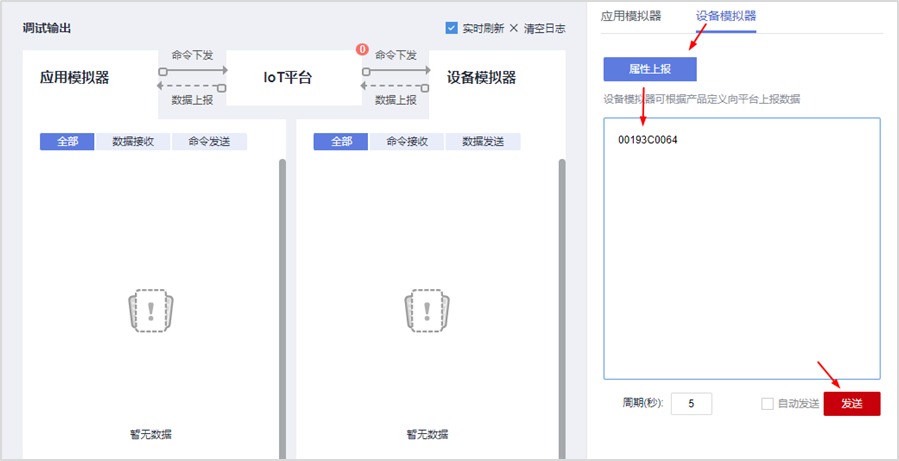This screenshot has height=461, width=899.
Task: Click the blue 属性上报 button
Action: click(x=649, y=69)
